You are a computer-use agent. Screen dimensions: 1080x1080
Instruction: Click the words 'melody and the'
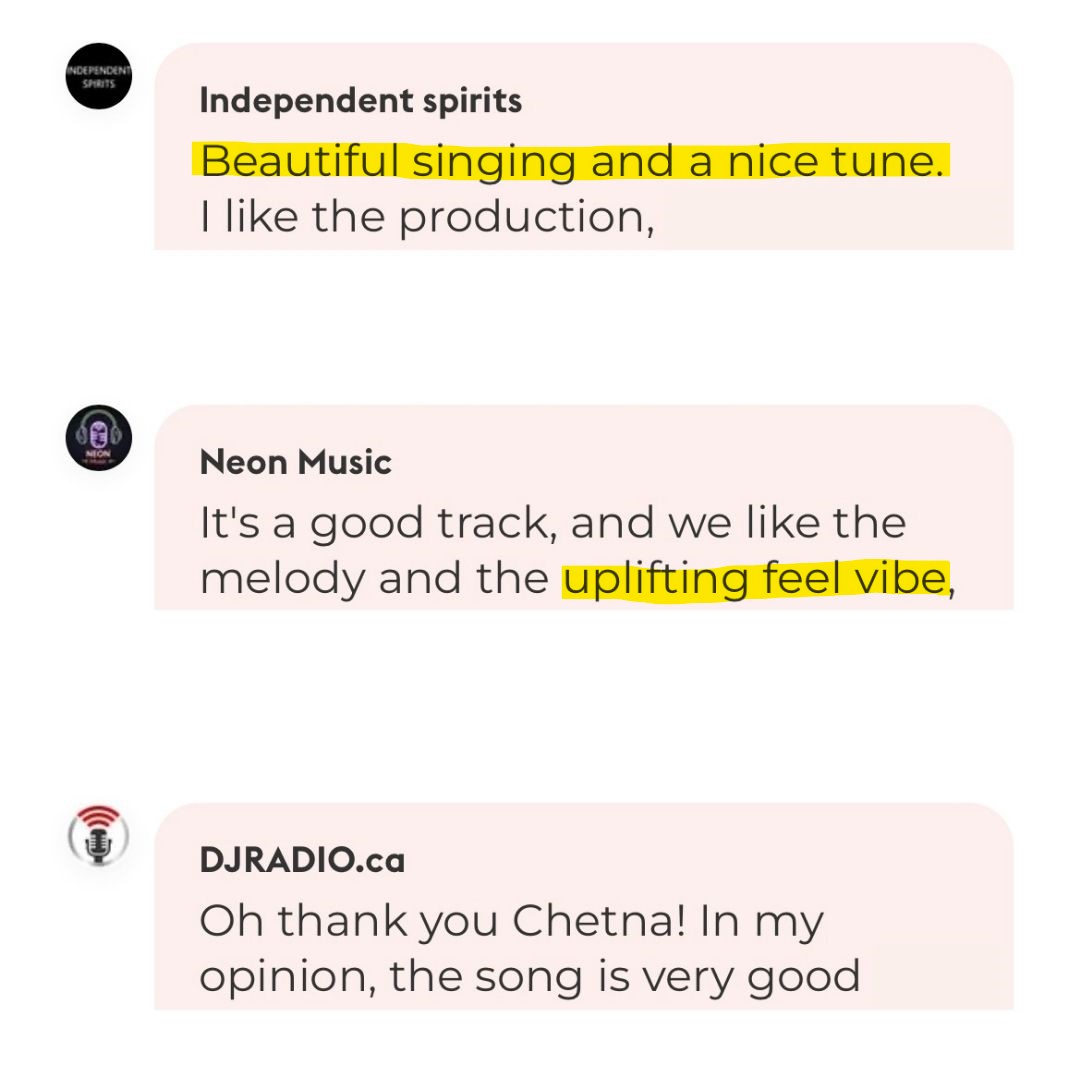click(x=374, y=579)
